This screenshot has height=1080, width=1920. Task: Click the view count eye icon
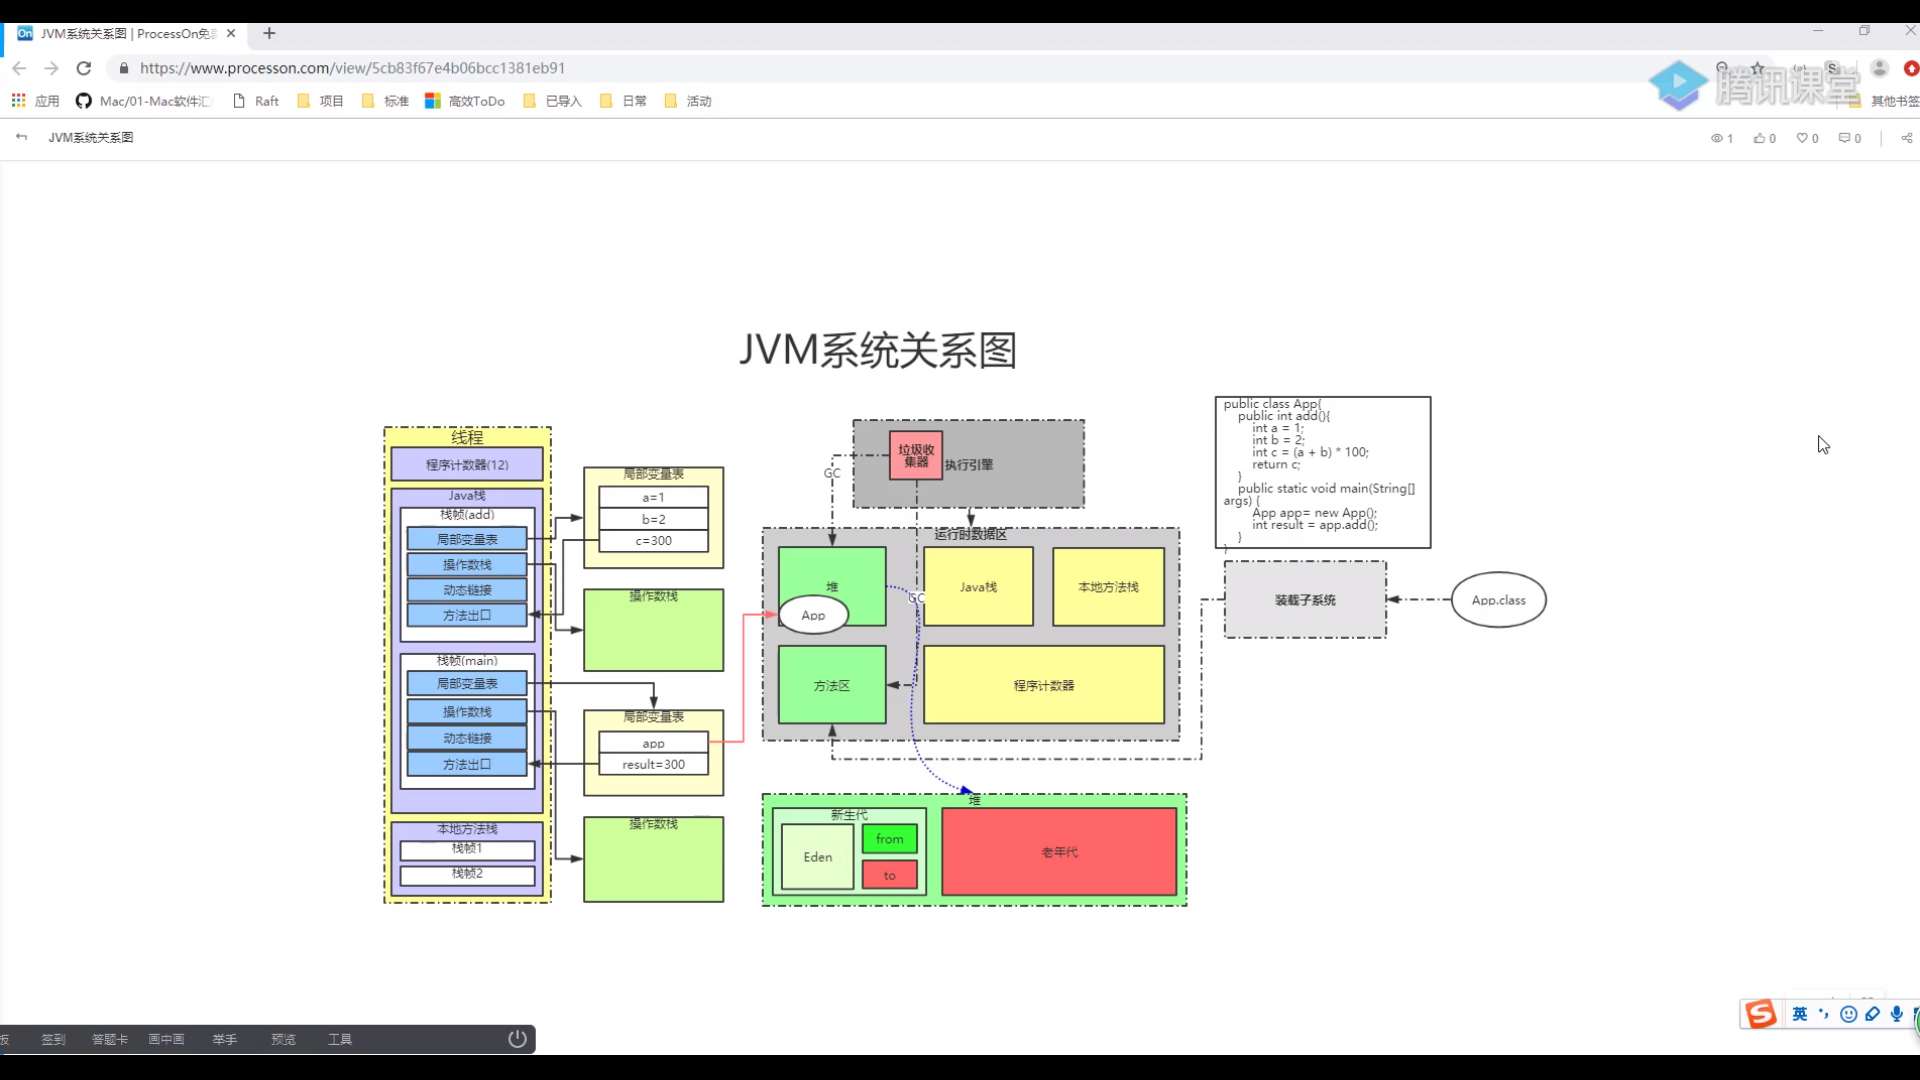[x=1717, y=138]
